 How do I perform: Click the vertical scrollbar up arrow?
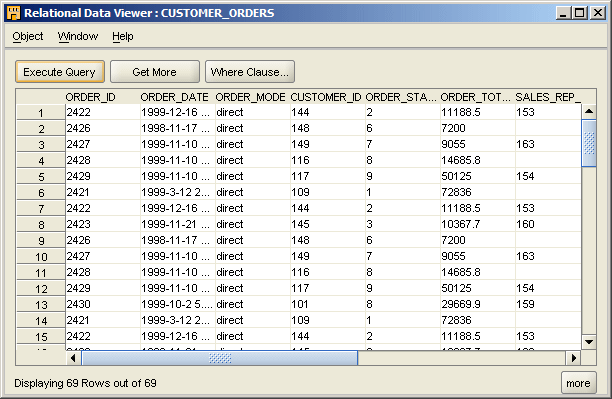pos(589,112)
